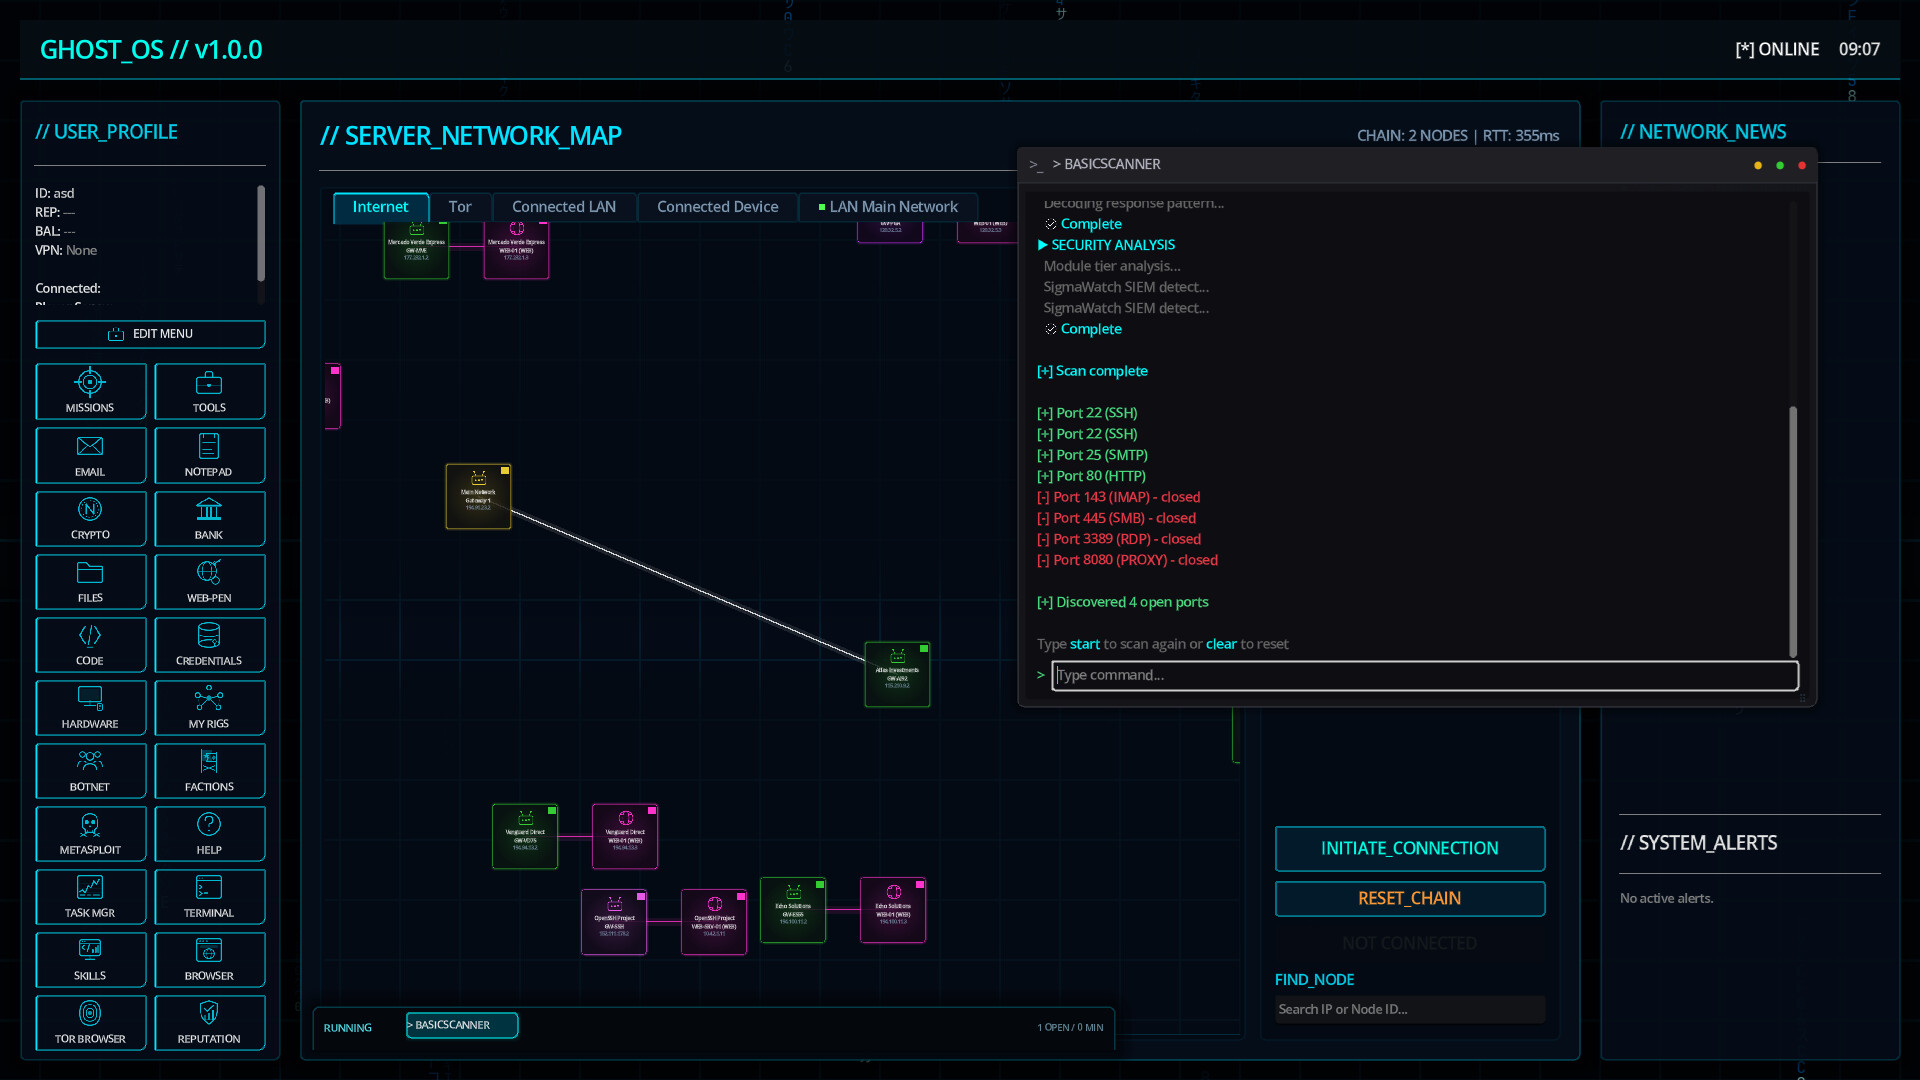Viewport: 1920px width, 1080px height.
Task: Click the RESET_CHAIN button
Action: pos(1410,899)
